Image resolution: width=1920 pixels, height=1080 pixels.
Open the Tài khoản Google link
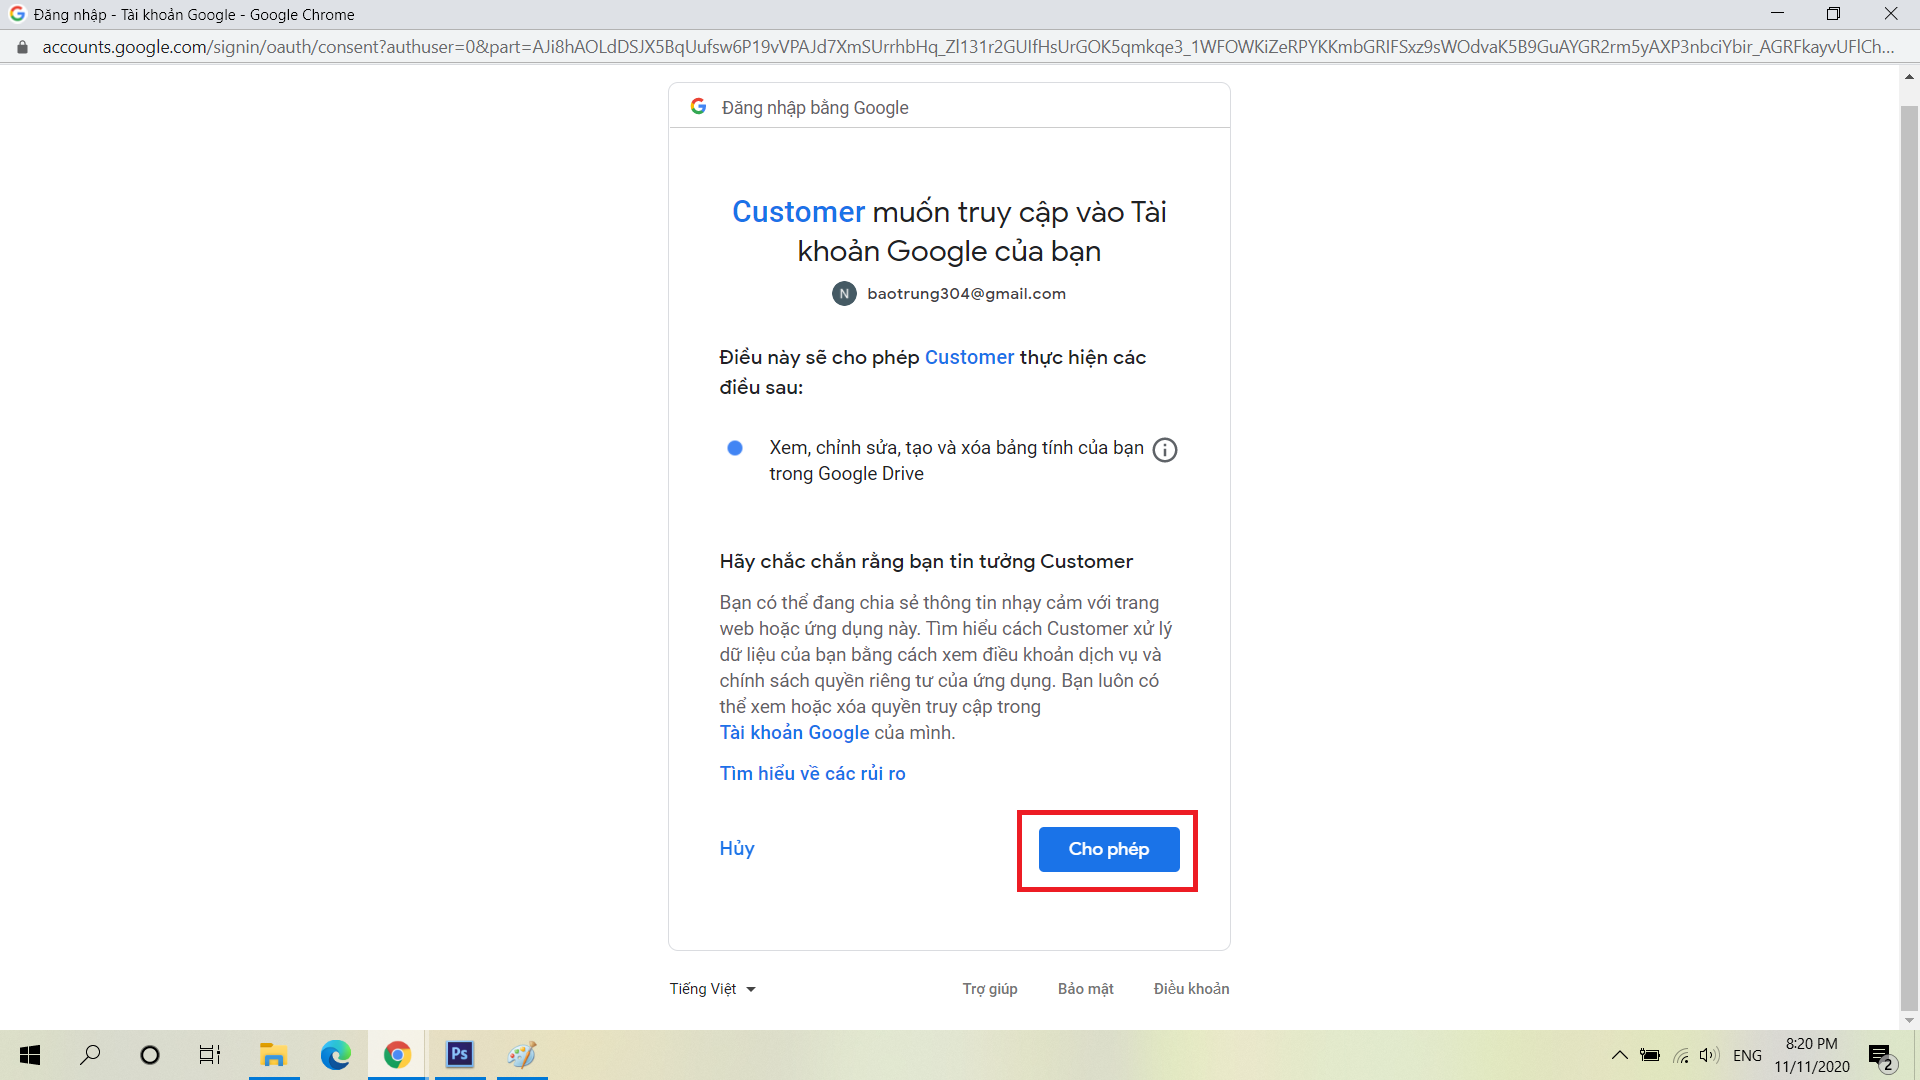(x=794, y=733)
